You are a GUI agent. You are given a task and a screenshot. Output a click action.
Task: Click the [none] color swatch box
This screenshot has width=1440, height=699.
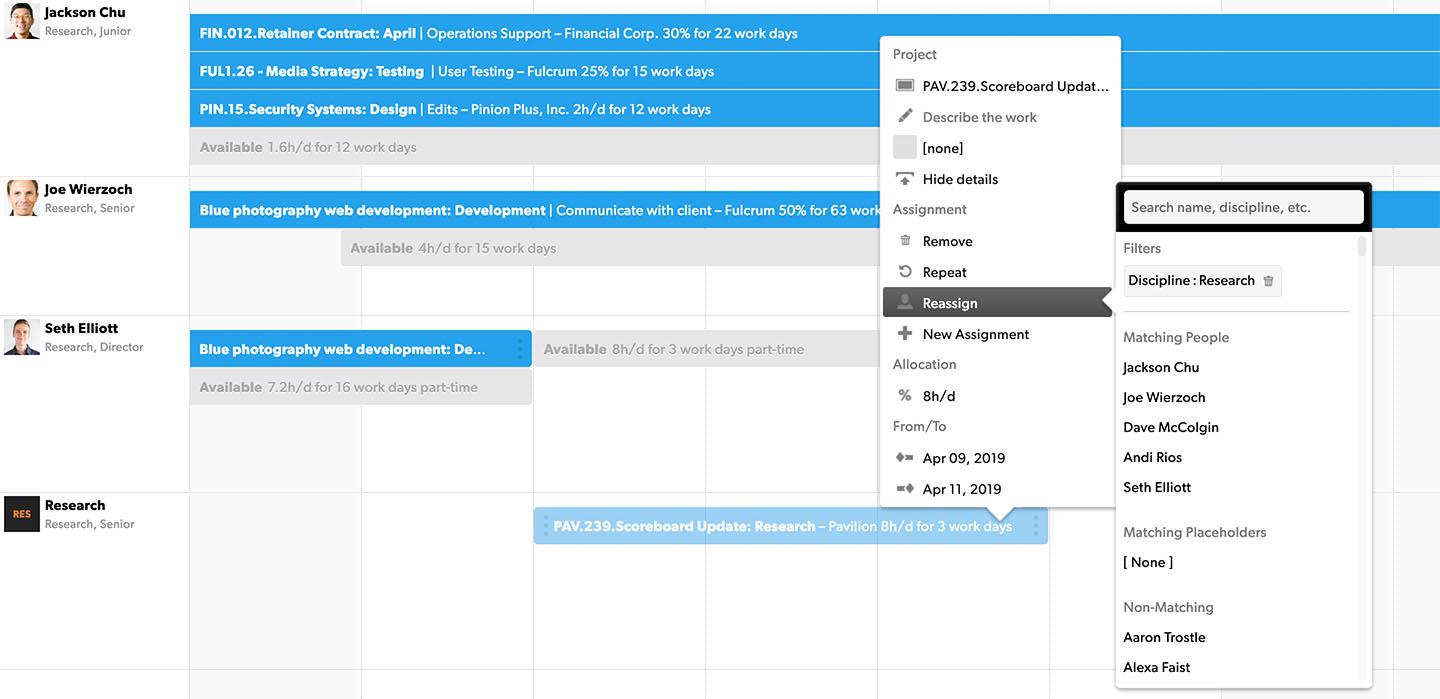coord(905,148)
